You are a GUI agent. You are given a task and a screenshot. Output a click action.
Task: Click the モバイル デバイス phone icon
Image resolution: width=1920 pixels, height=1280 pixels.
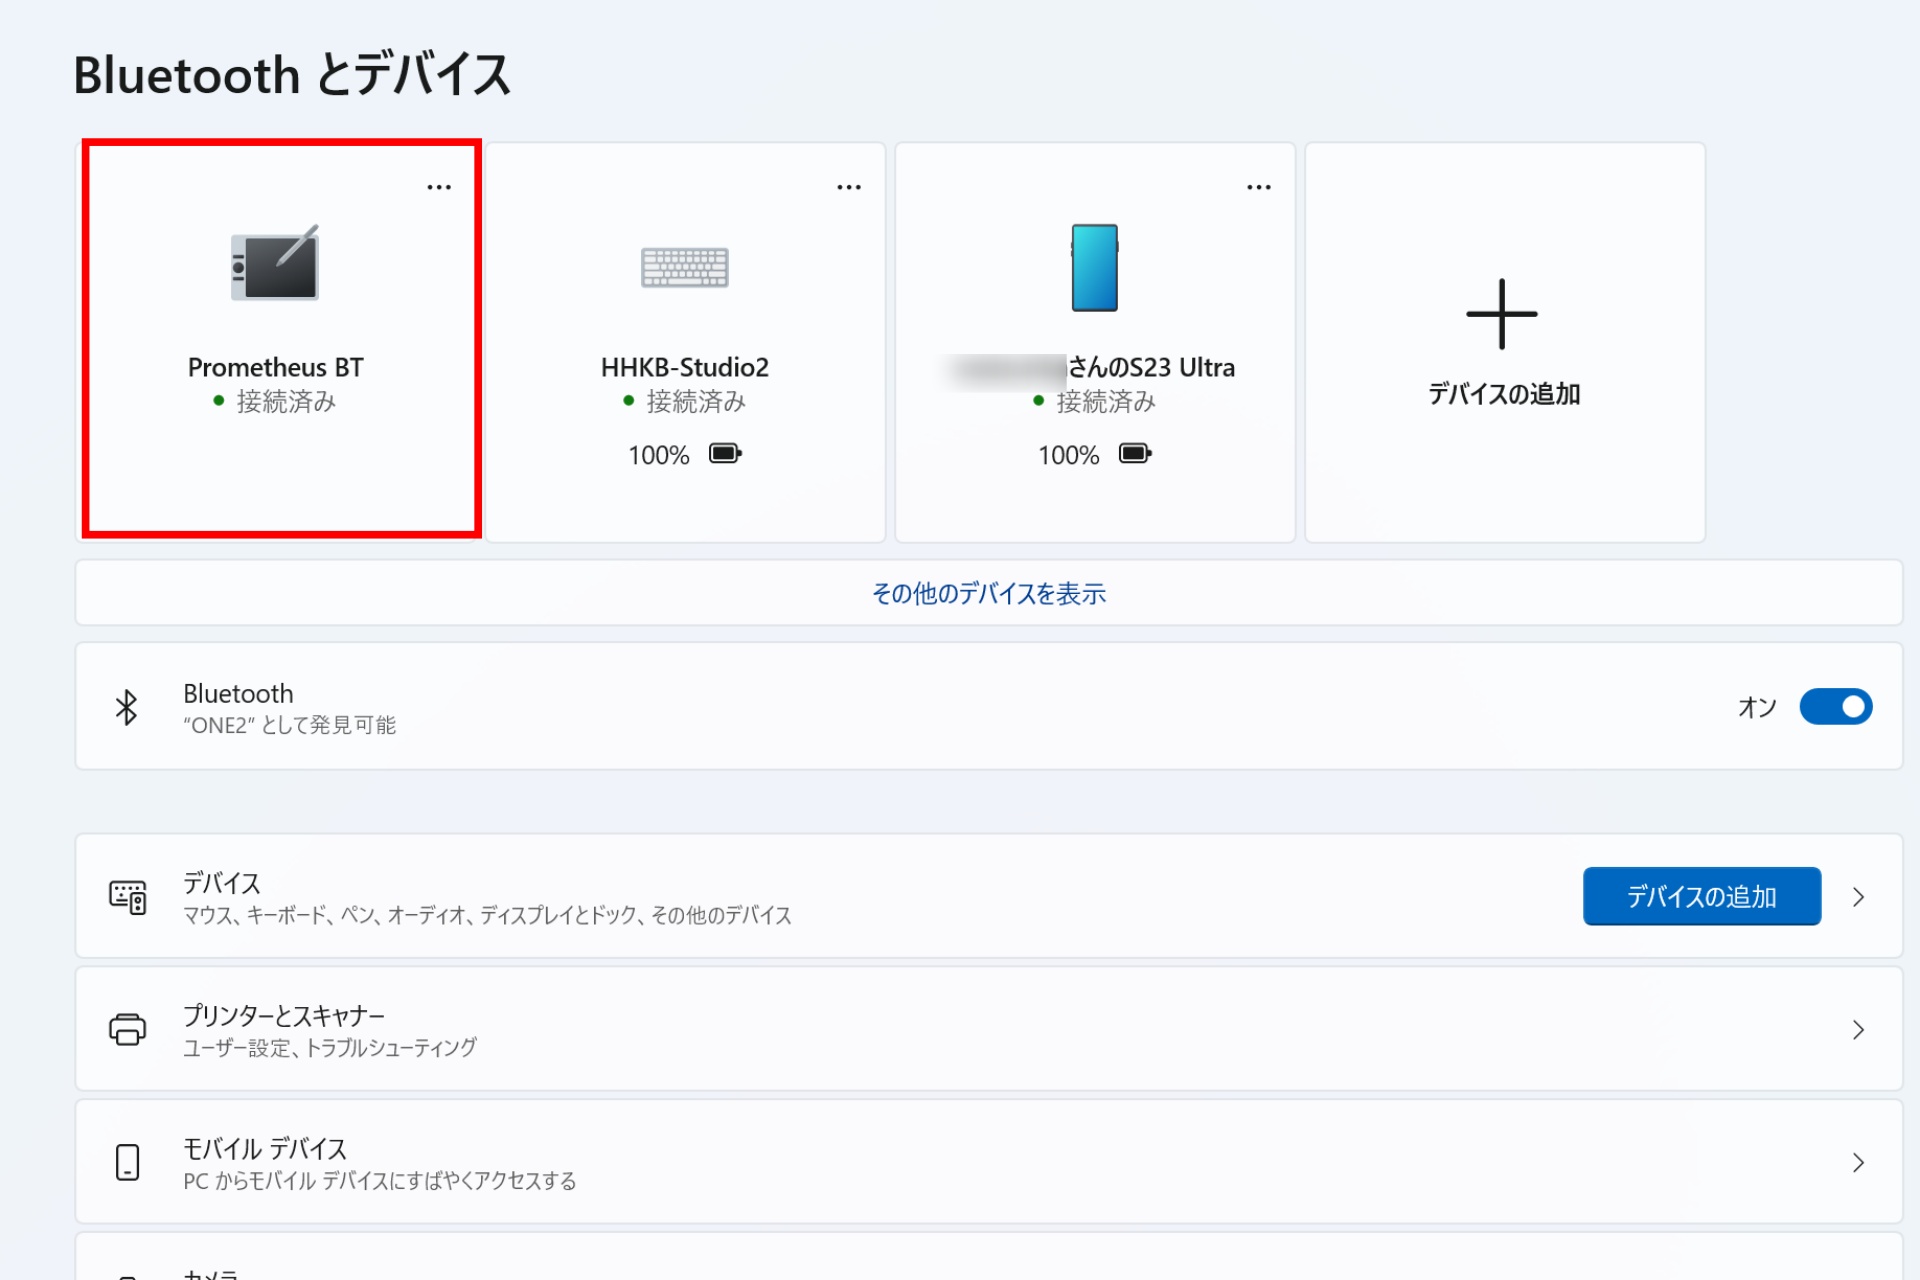[127, 1162]
